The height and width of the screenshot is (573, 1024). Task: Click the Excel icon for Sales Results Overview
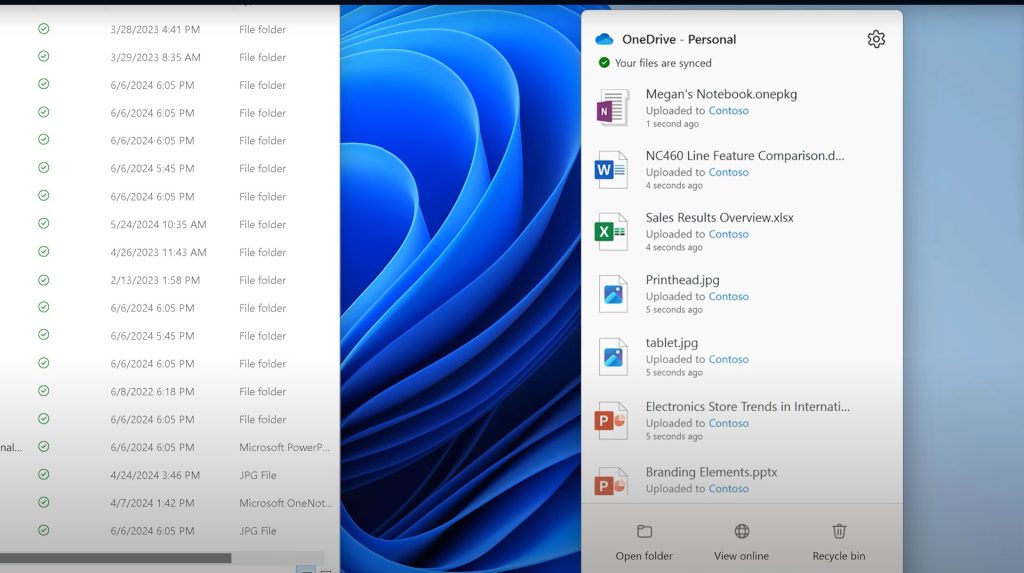click(611, 231)
